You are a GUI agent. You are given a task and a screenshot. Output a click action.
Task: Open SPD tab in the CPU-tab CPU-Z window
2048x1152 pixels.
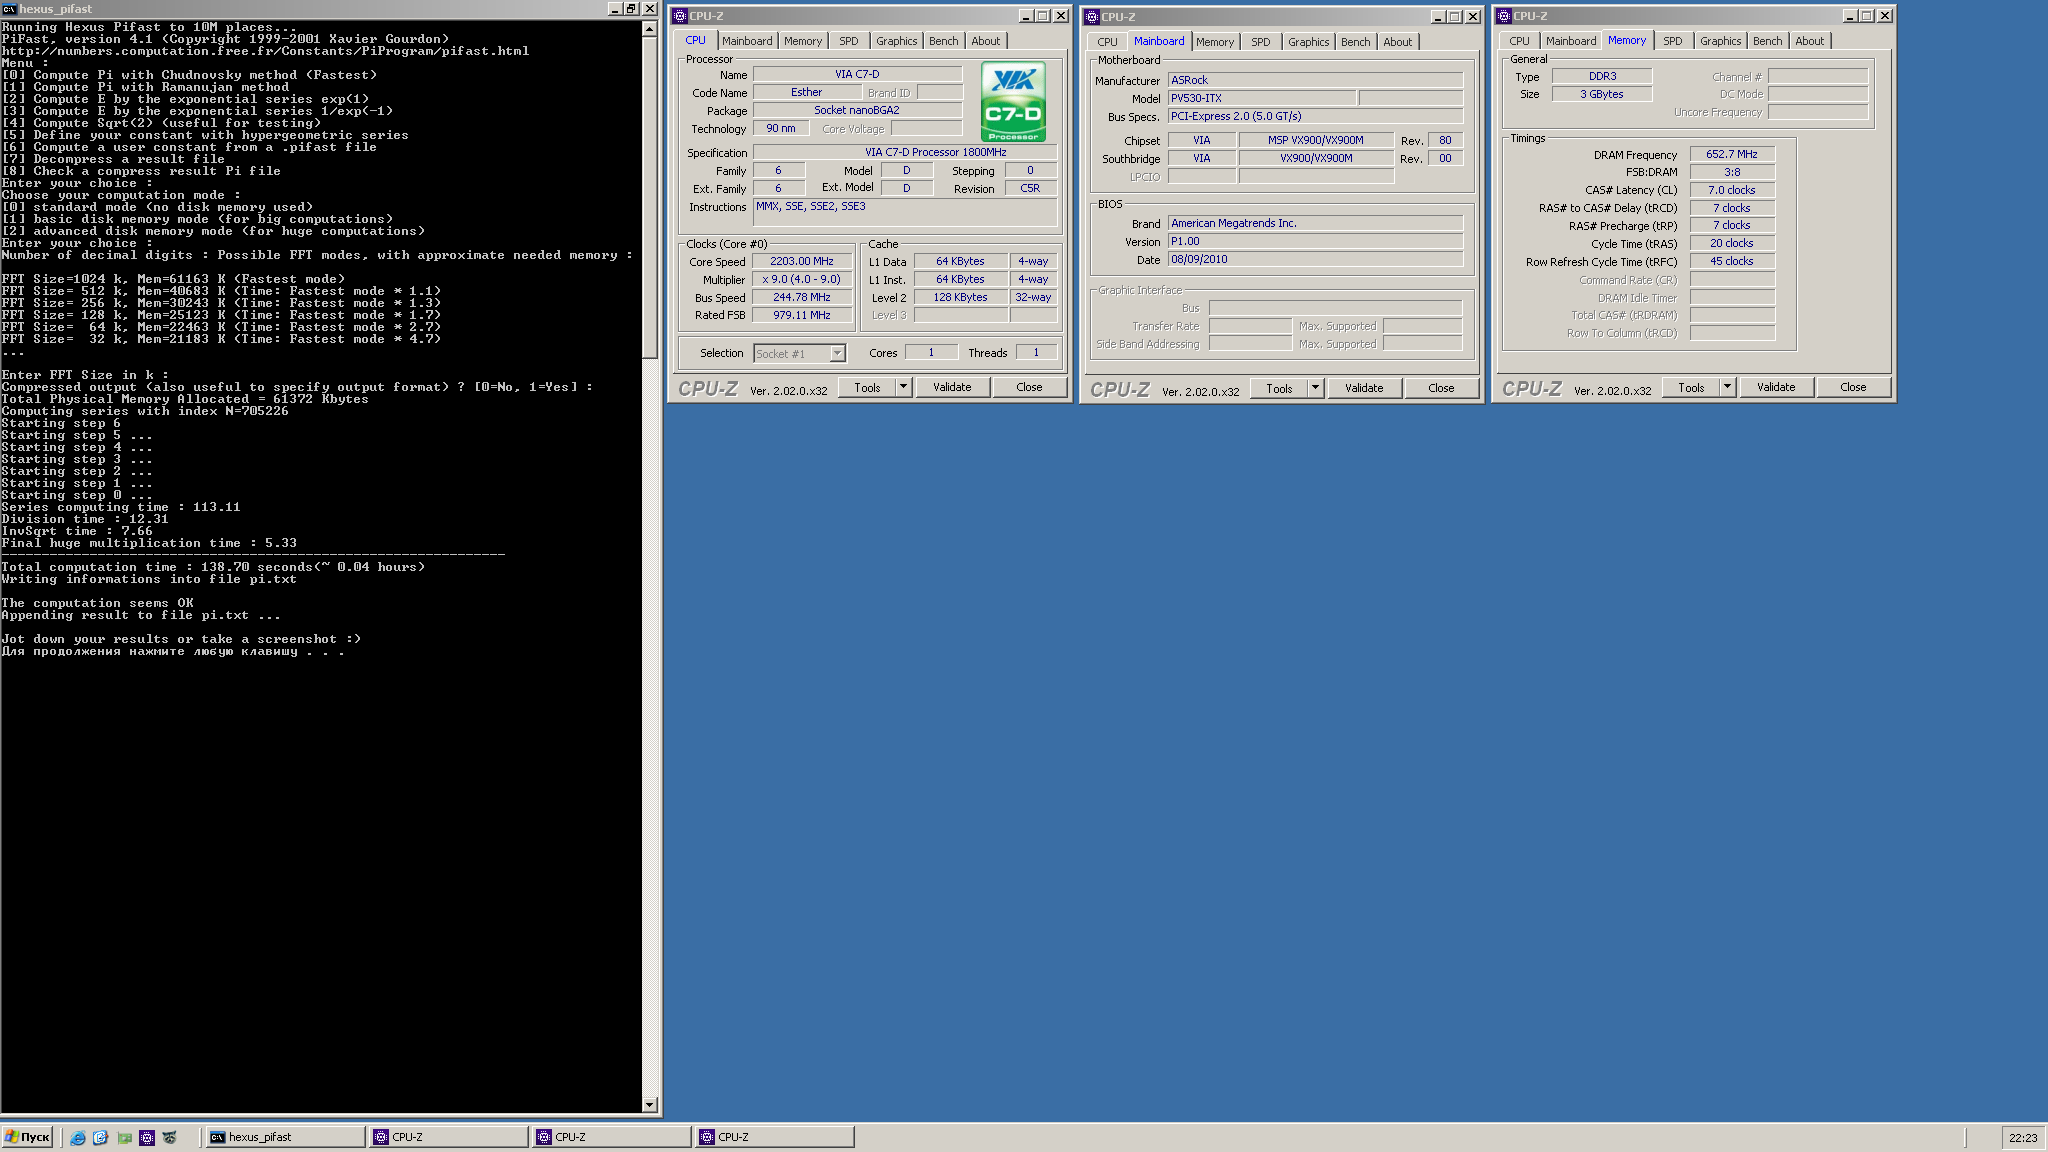pyautogui.click(x=849, y=41)
